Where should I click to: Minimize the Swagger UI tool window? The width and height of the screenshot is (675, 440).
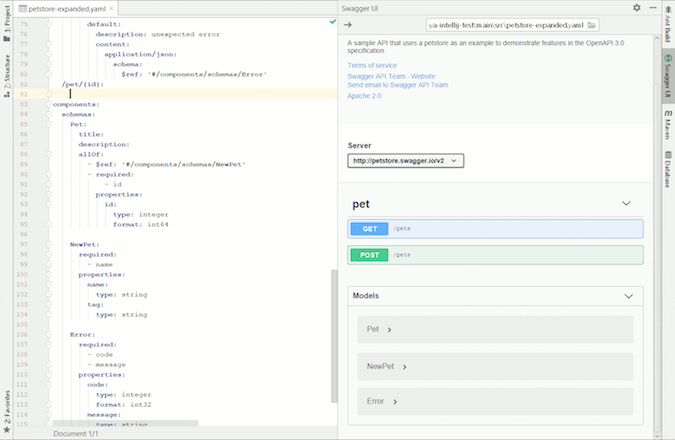click(x=651, y=7)
